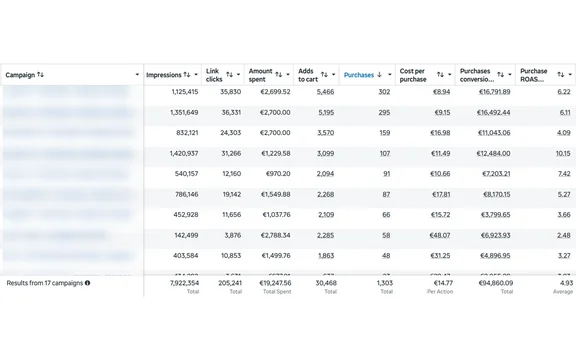The image size is (576, 360).
Task: Select the 24,303 link clicks cell
Action: coord(230,133)
